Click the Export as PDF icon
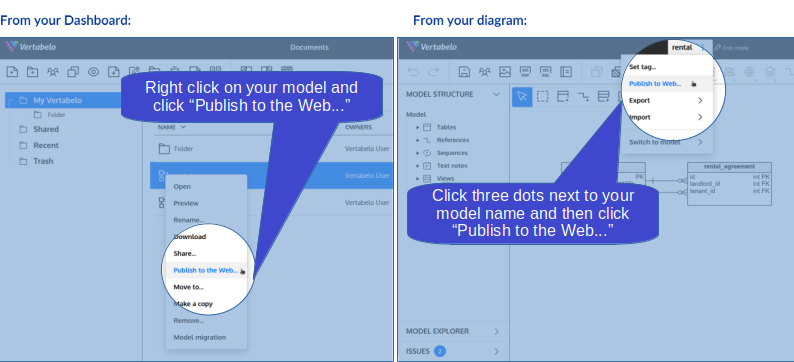 tap(525, 71)
